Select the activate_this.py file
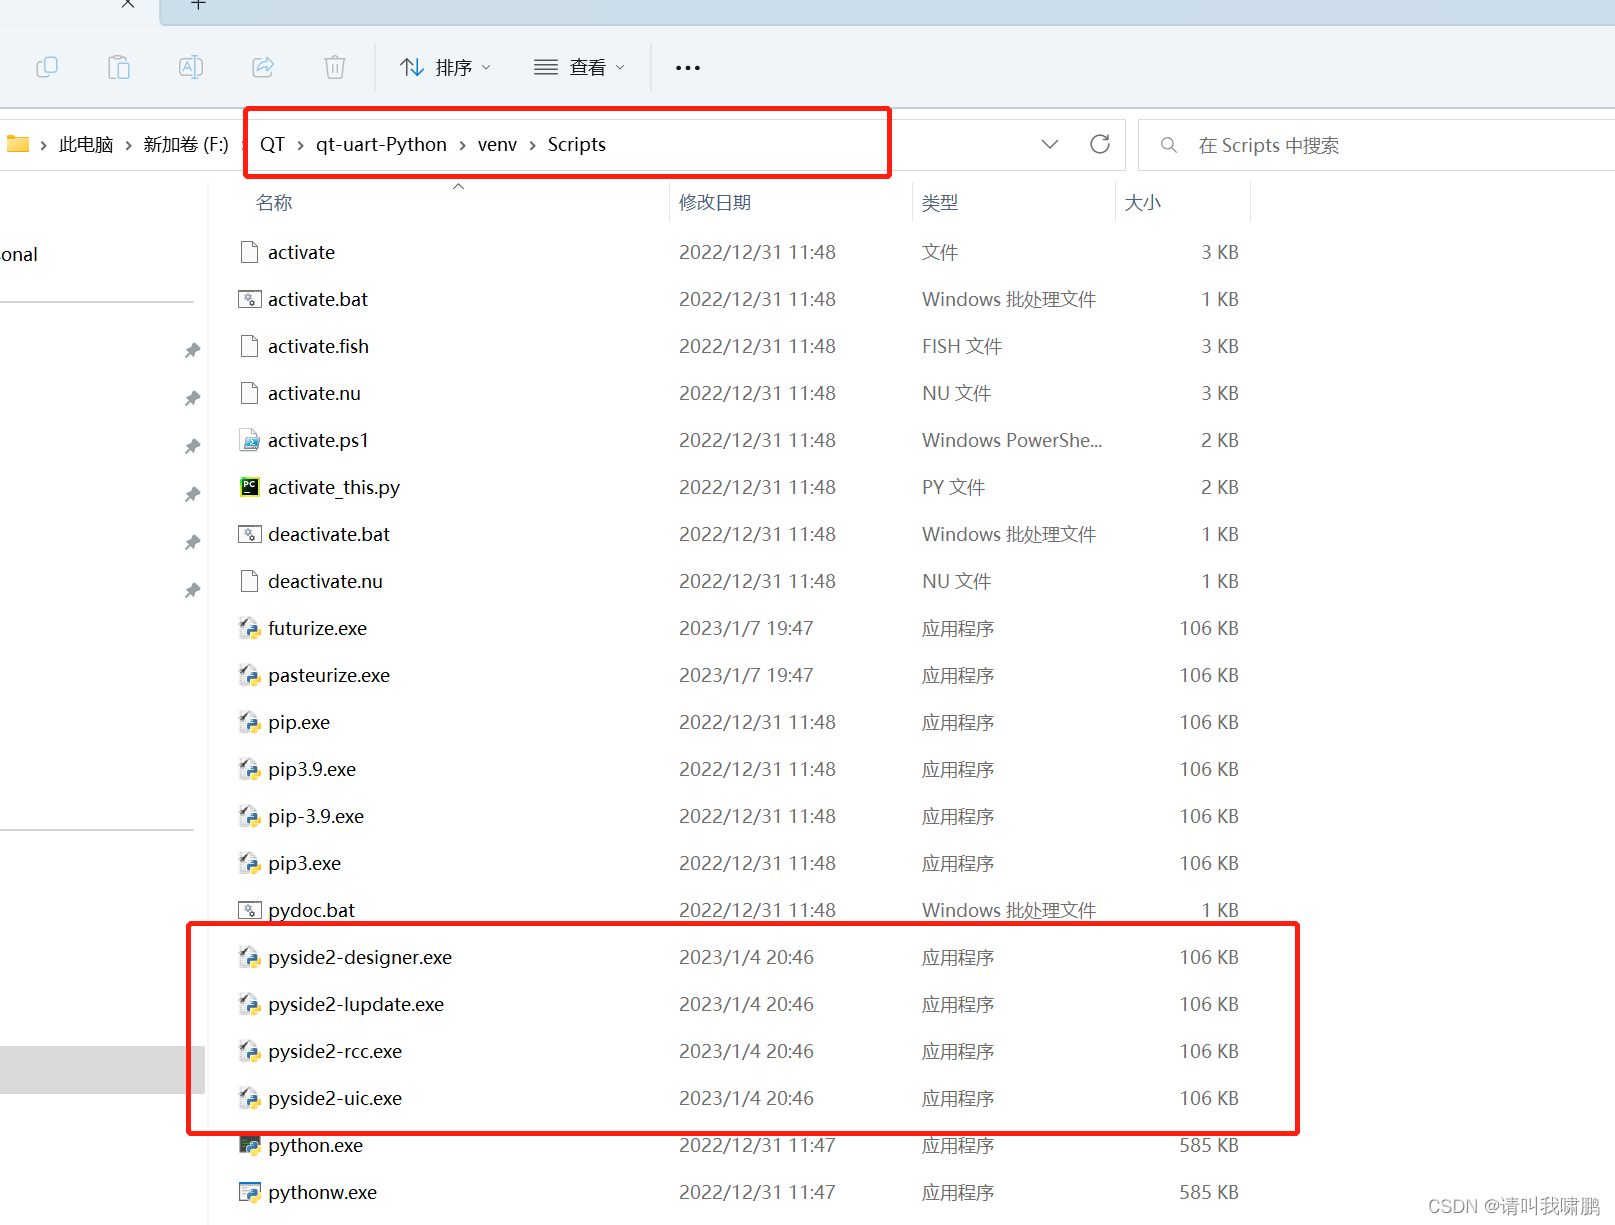 [334, 488]
